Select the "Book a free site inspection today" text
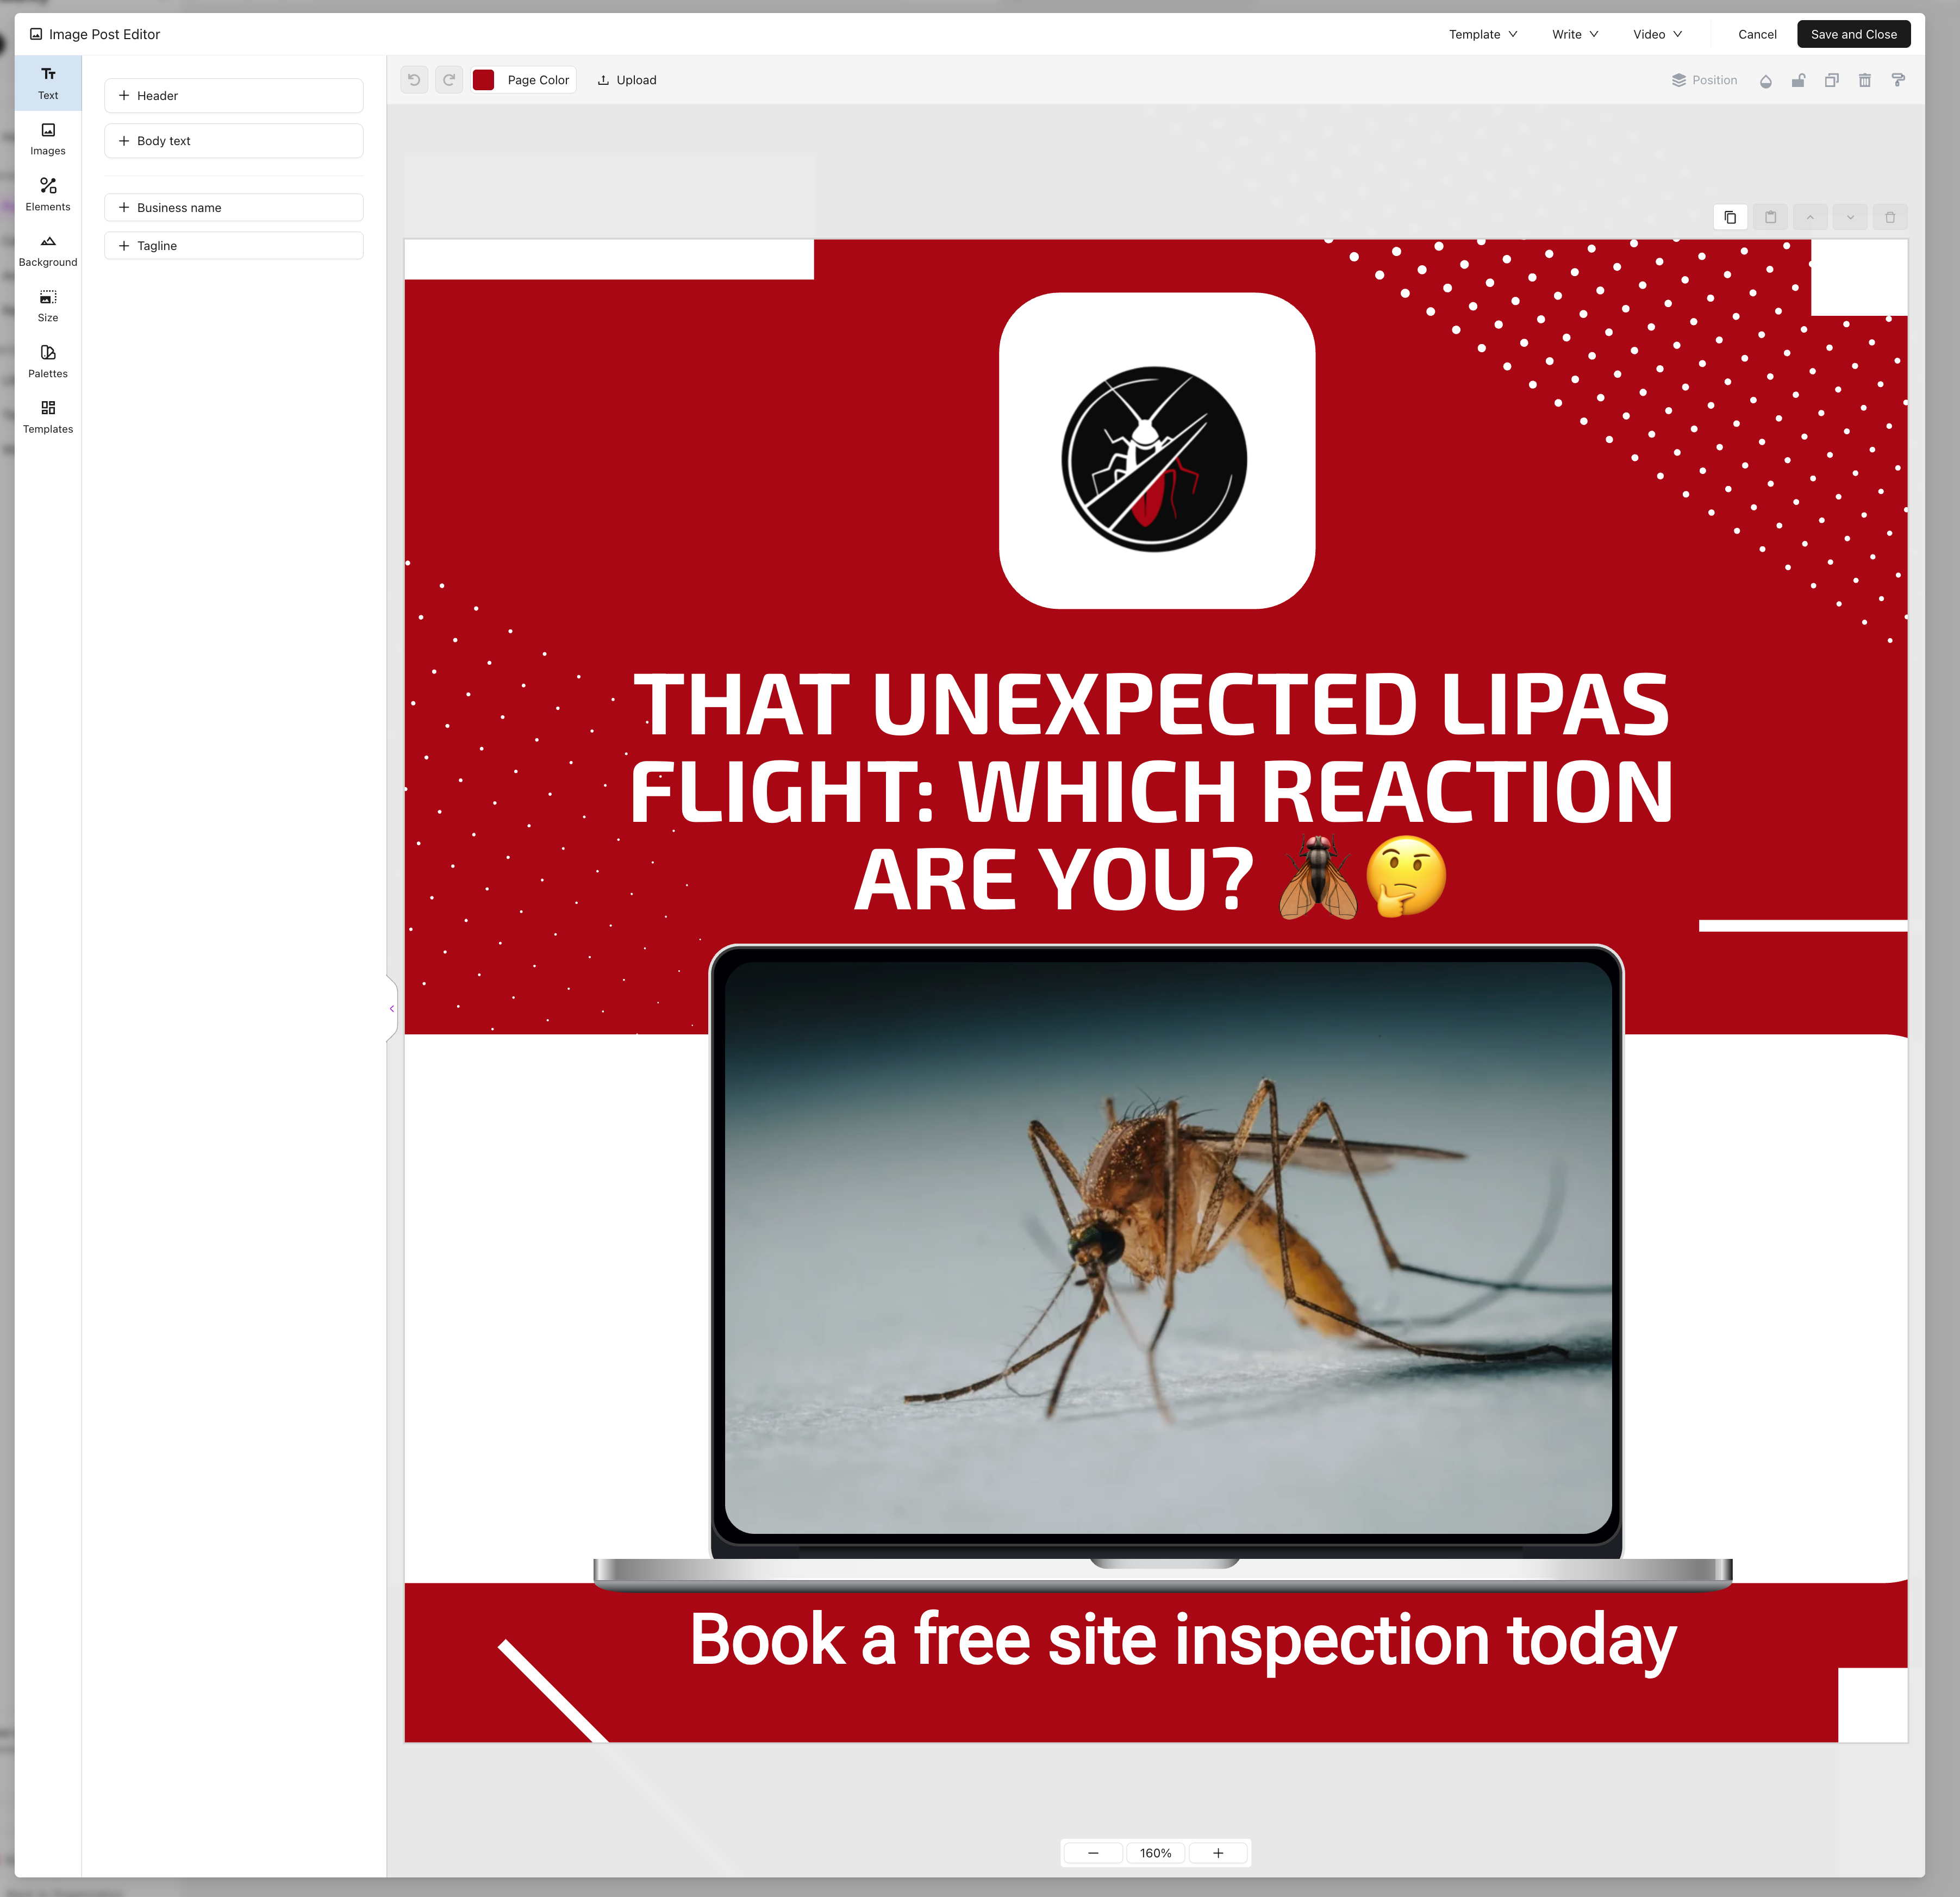 point(1182,1641)
